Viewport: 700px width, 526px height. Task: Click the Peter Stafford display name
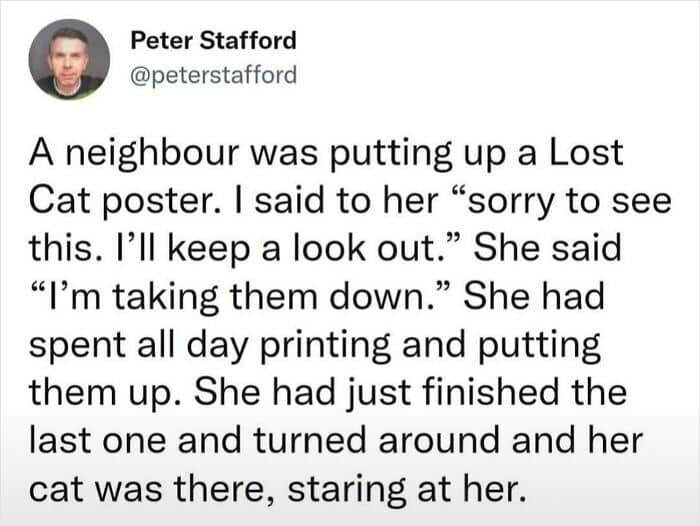point(213,41)
